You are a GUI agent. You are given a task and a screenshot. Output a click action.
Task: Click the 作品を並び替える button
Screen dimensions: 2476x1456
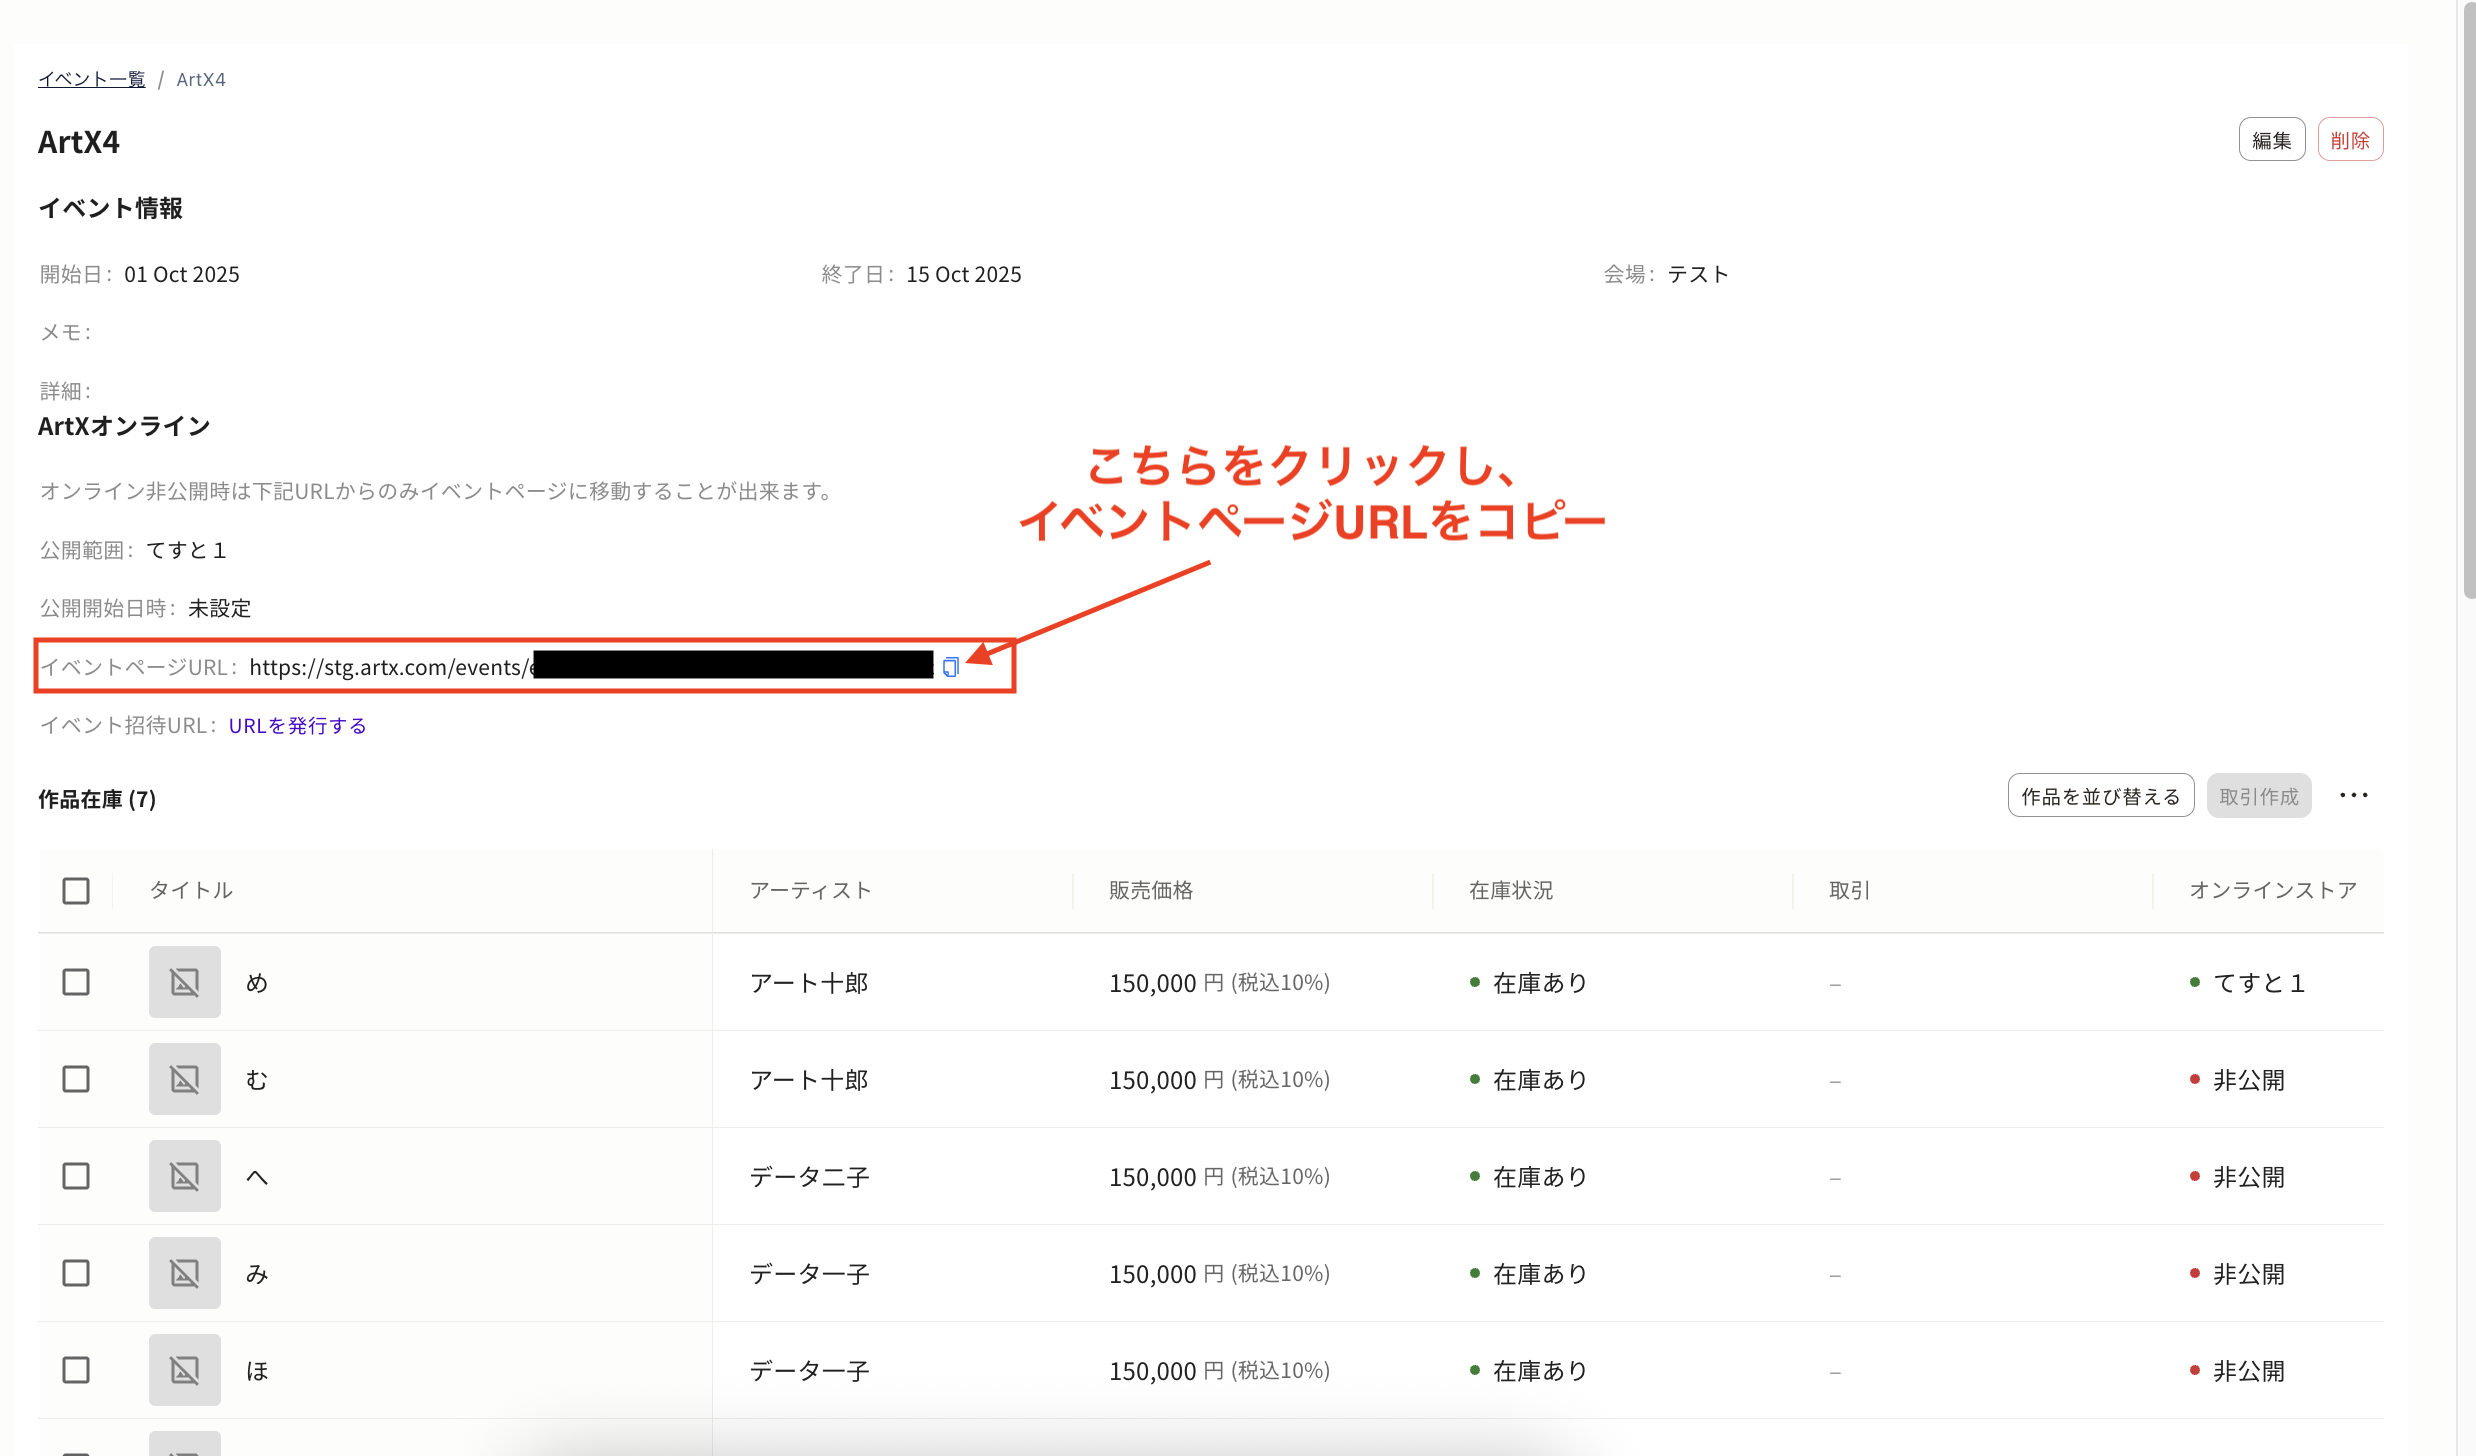(x=2100, y=795)
